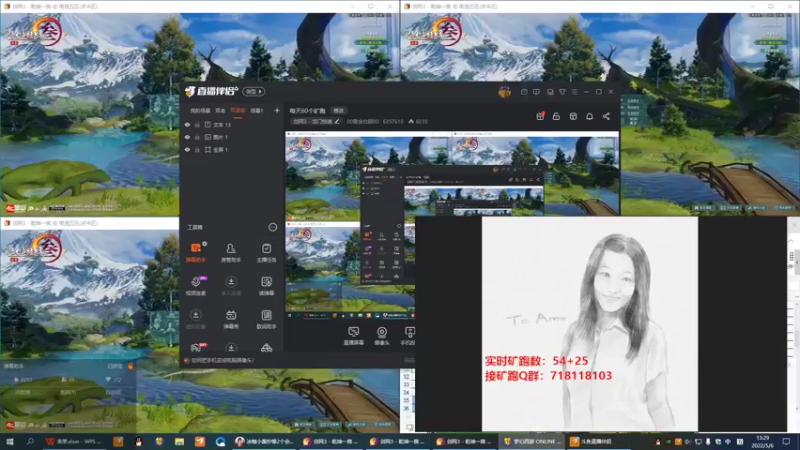Open the 房管助手 tool icon
Viewport: 800px width, 450px height.
[231, 253]
